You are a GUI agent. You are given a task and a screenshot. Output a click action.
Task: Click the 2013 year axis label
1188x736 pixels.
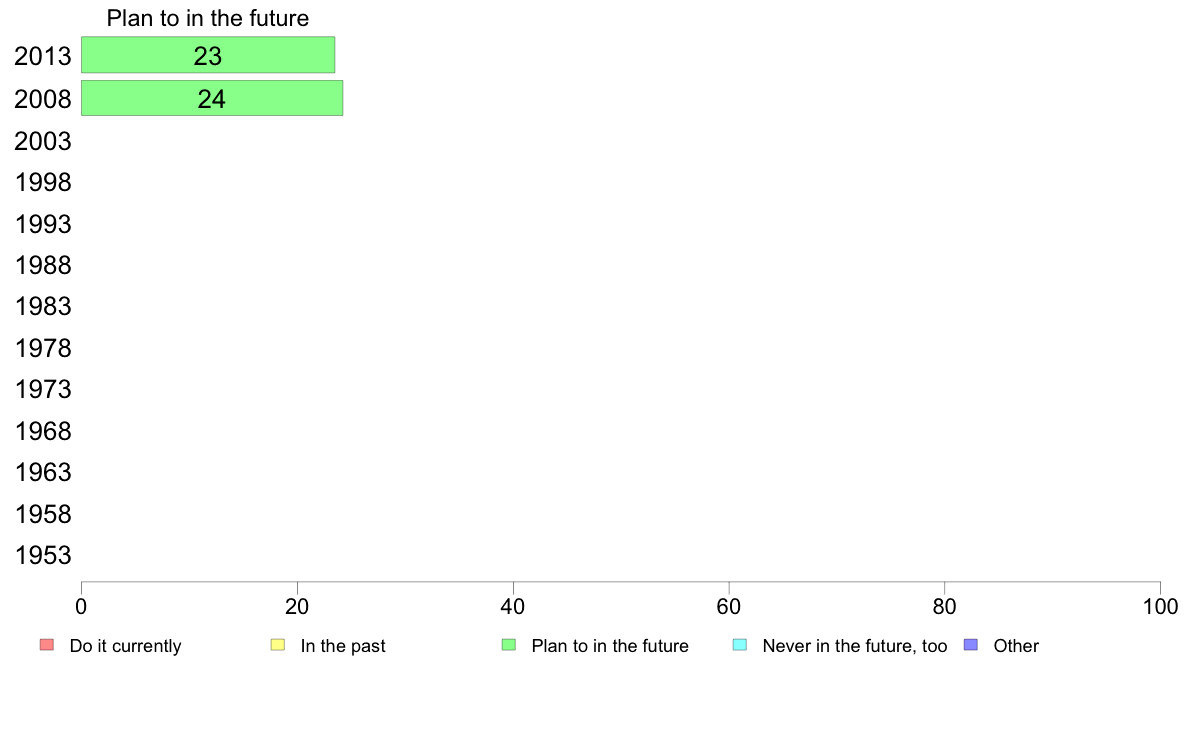click(x=43, y=56)
